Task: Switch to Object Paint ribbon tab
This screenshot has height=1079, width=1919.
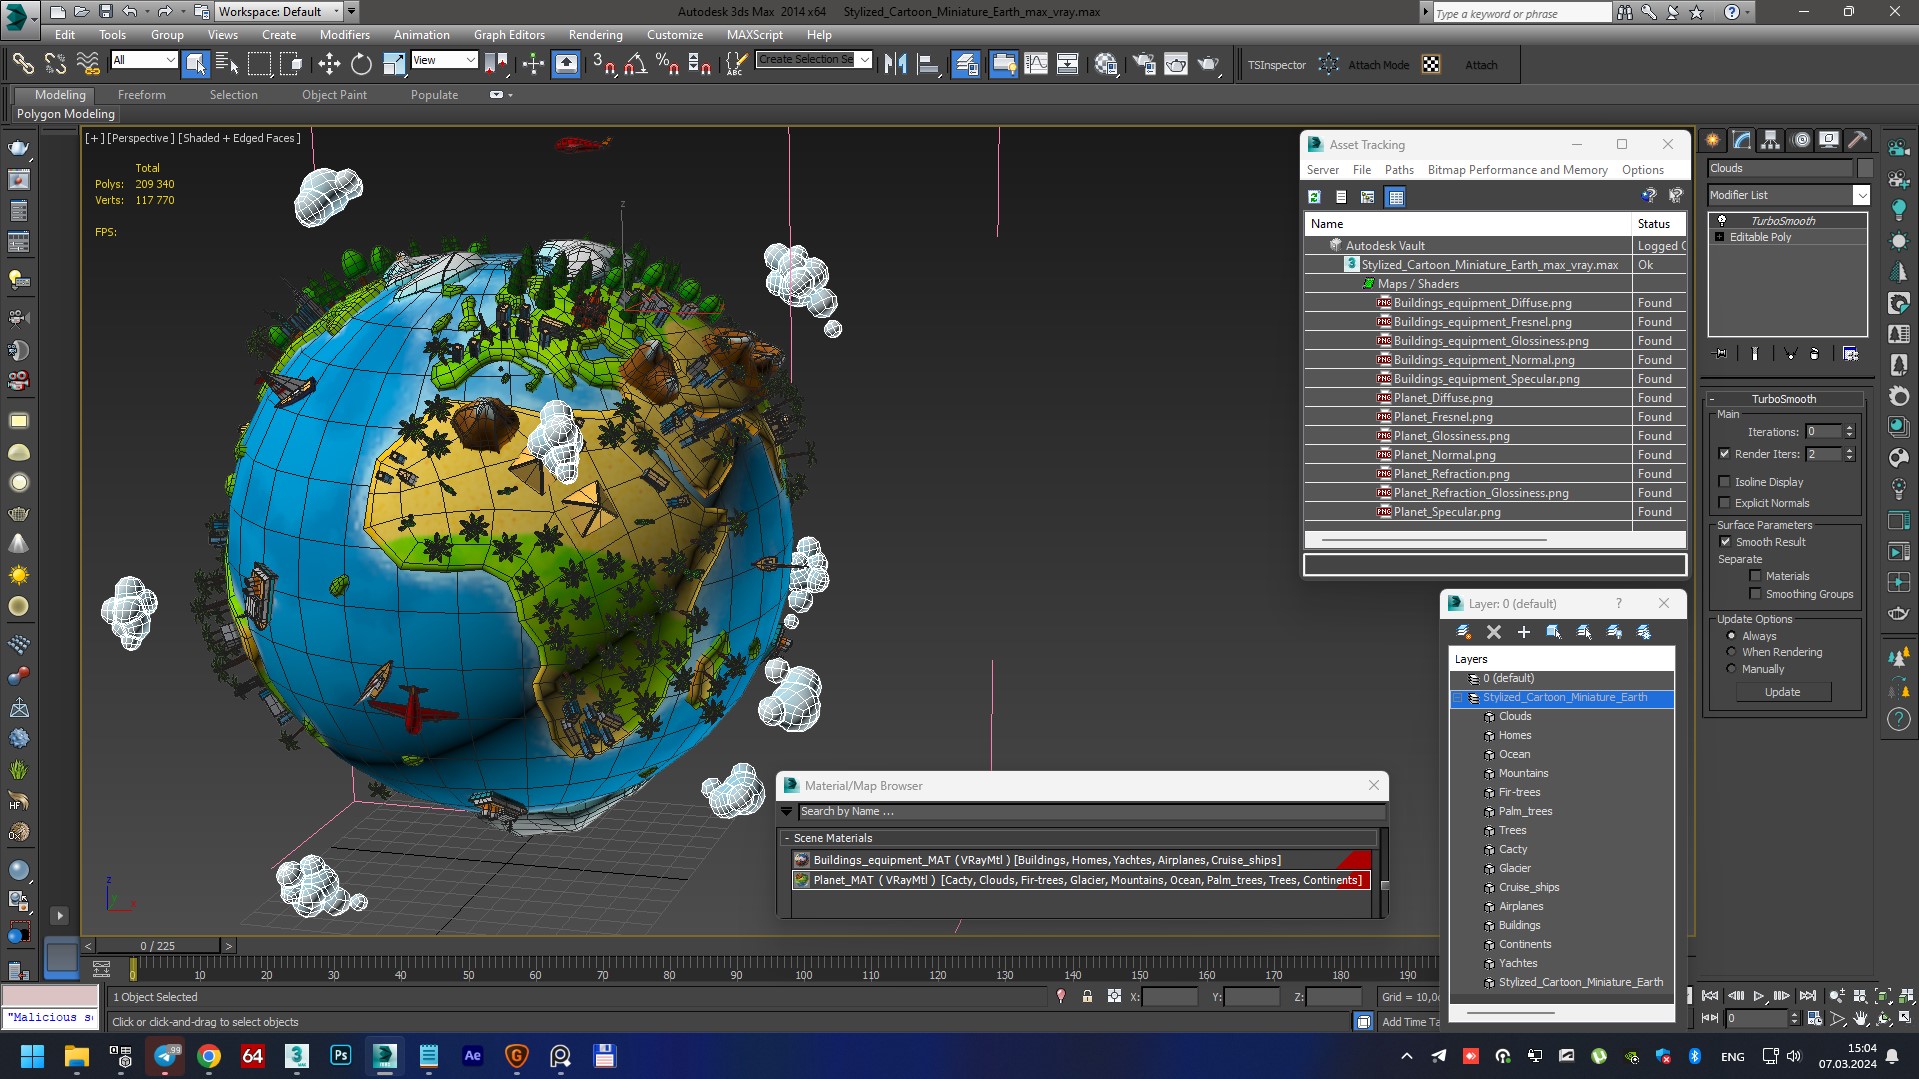Action: (334, 95)
